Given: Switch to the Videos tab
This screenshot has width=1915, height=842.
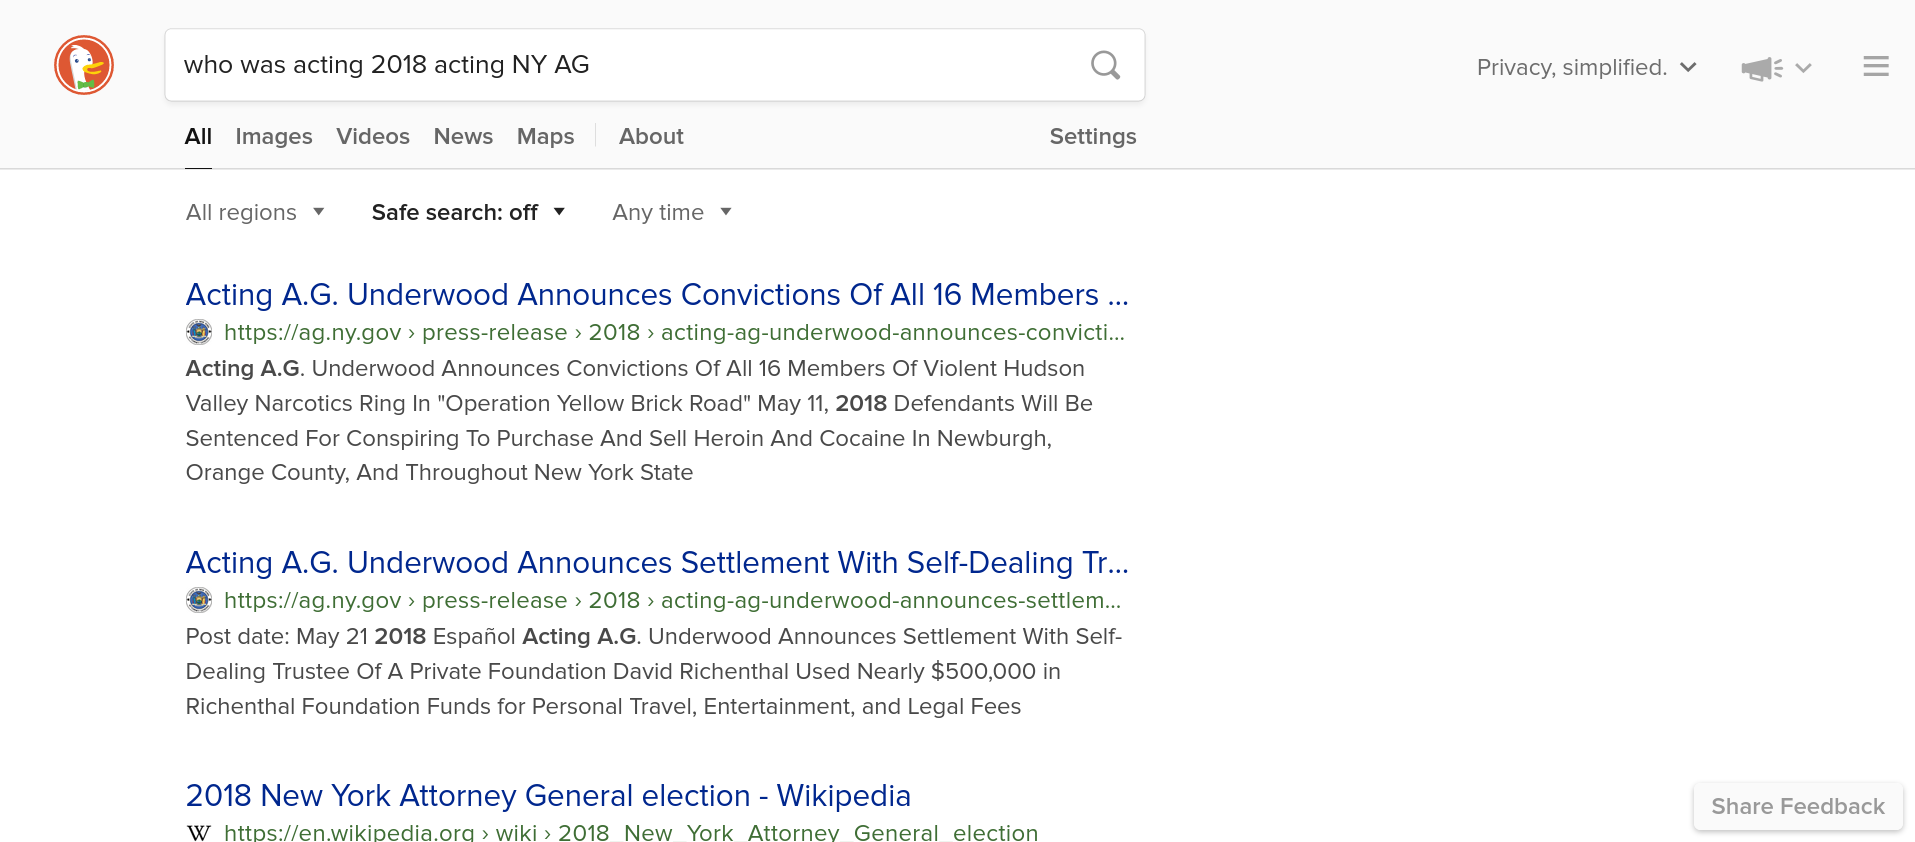Looking at the screenshot, I should (373, 136).
